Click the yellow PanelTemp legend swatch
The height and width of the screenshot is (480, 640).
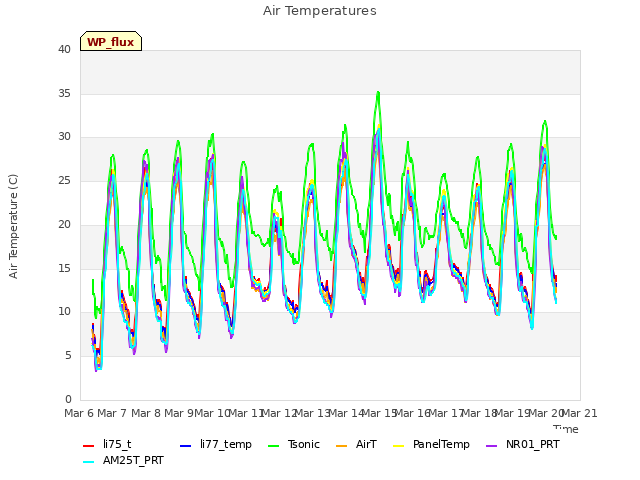click(x=398, y=446)
